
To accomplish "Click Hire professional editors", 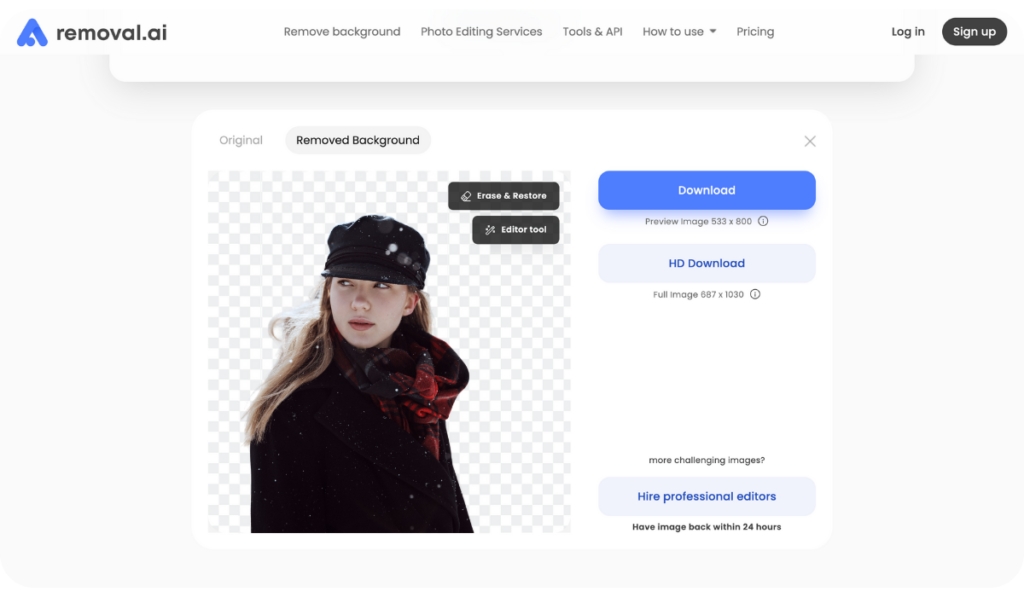I will 706,496.
